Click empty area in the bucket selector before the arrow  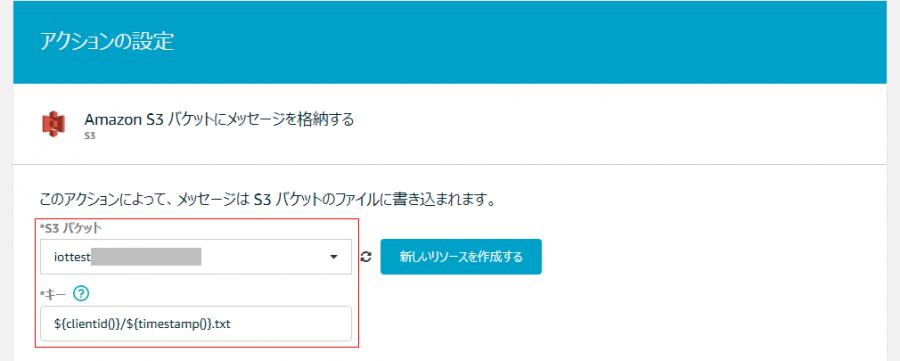click(264, 257)
